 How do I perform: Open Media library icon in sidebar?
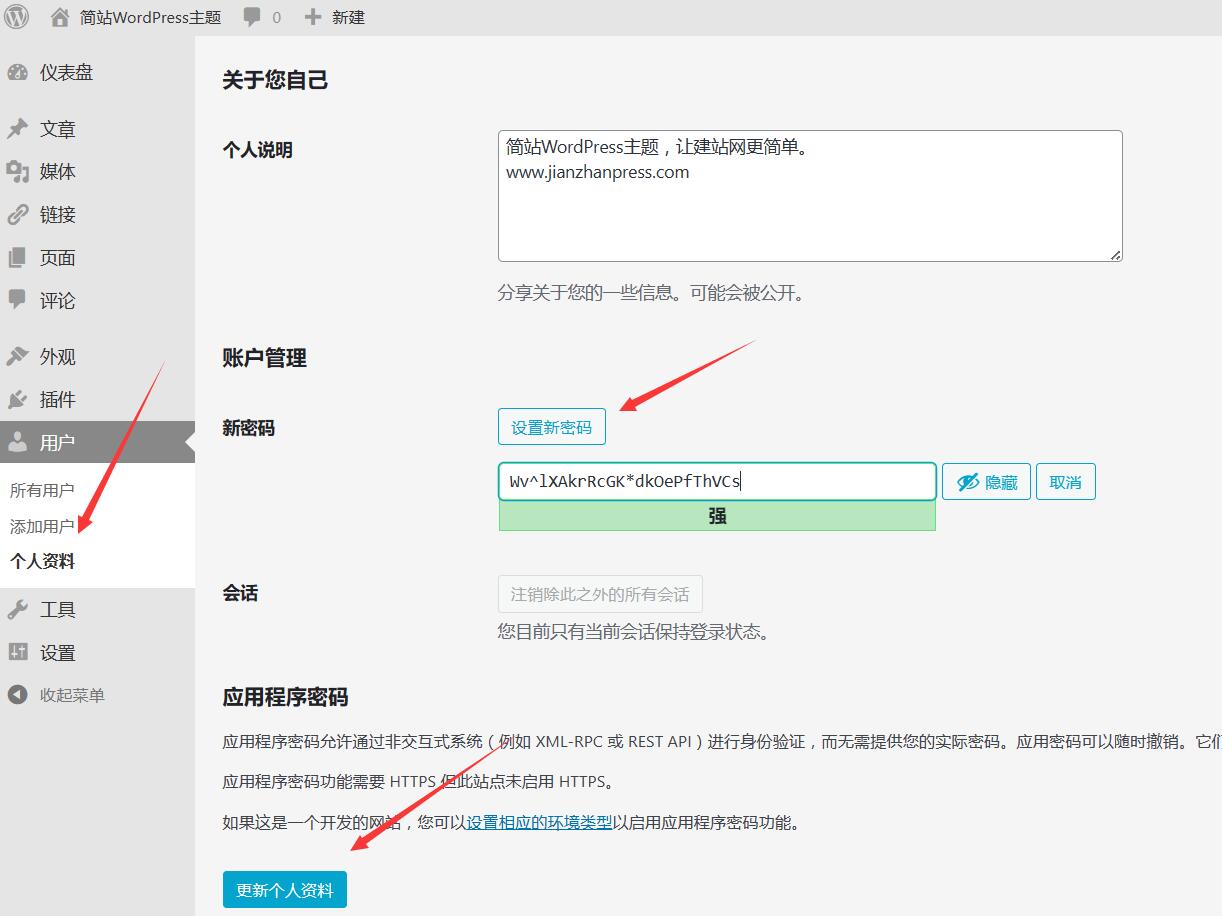pyautogui.click(x=18, y=172)
